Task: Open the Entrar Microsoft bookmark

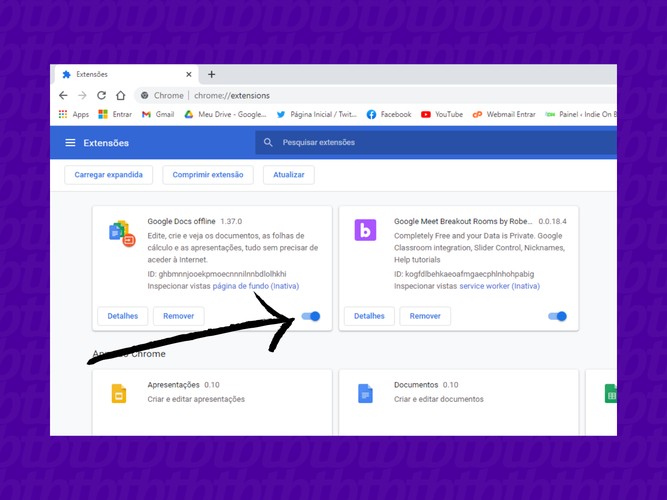Action: point(115,114)
